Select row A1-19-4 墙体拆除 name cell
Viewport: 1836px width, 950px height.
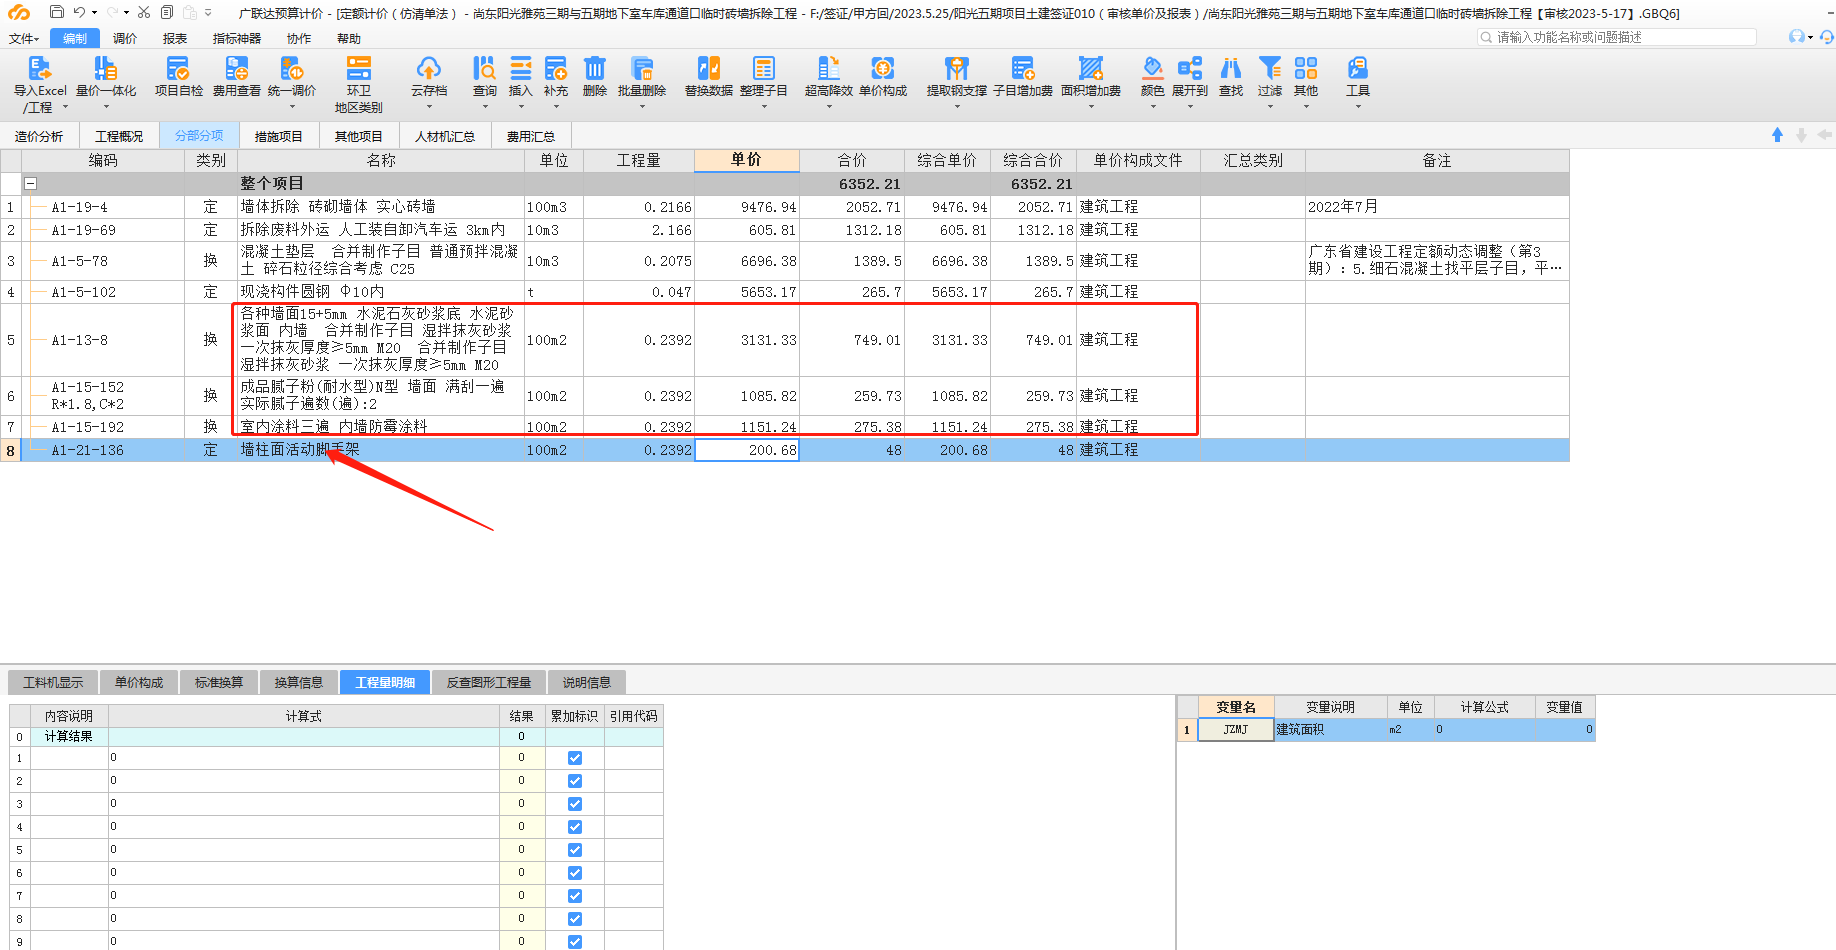pos(381,207)
